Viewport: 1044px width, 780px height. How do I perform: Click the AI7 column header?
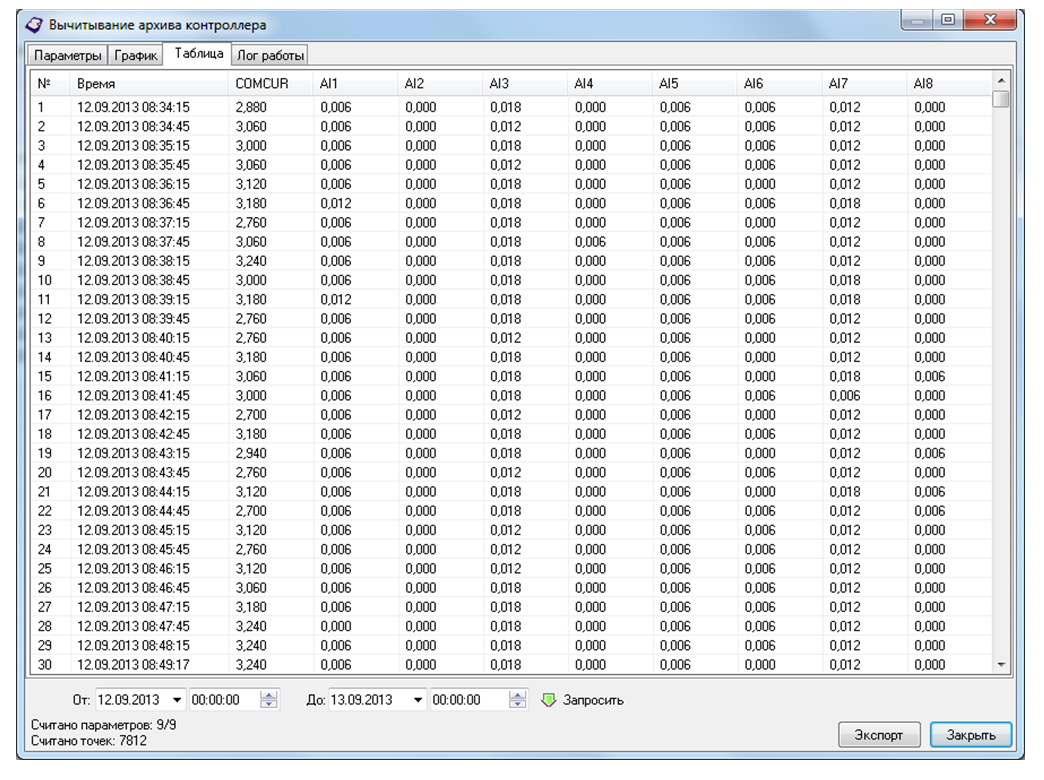click(838, 84)
